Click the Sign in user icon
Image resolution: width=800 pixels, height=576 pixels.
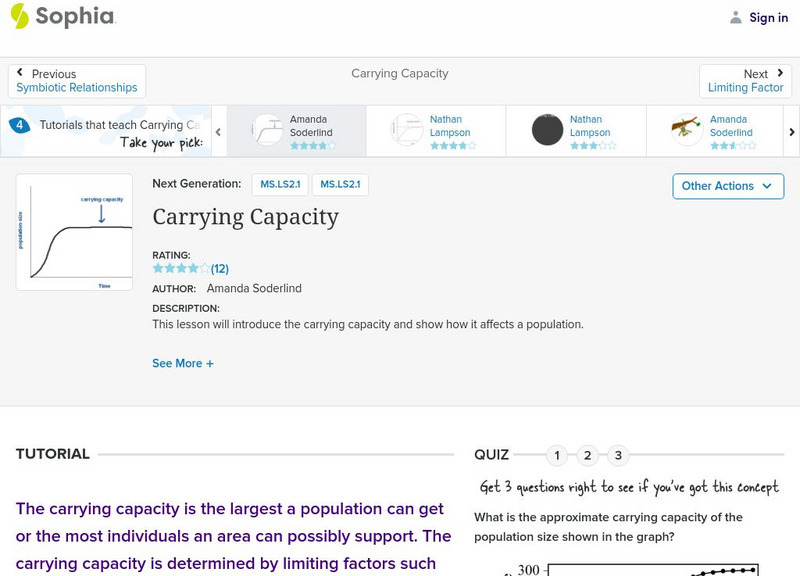click(x=736, y=17)
